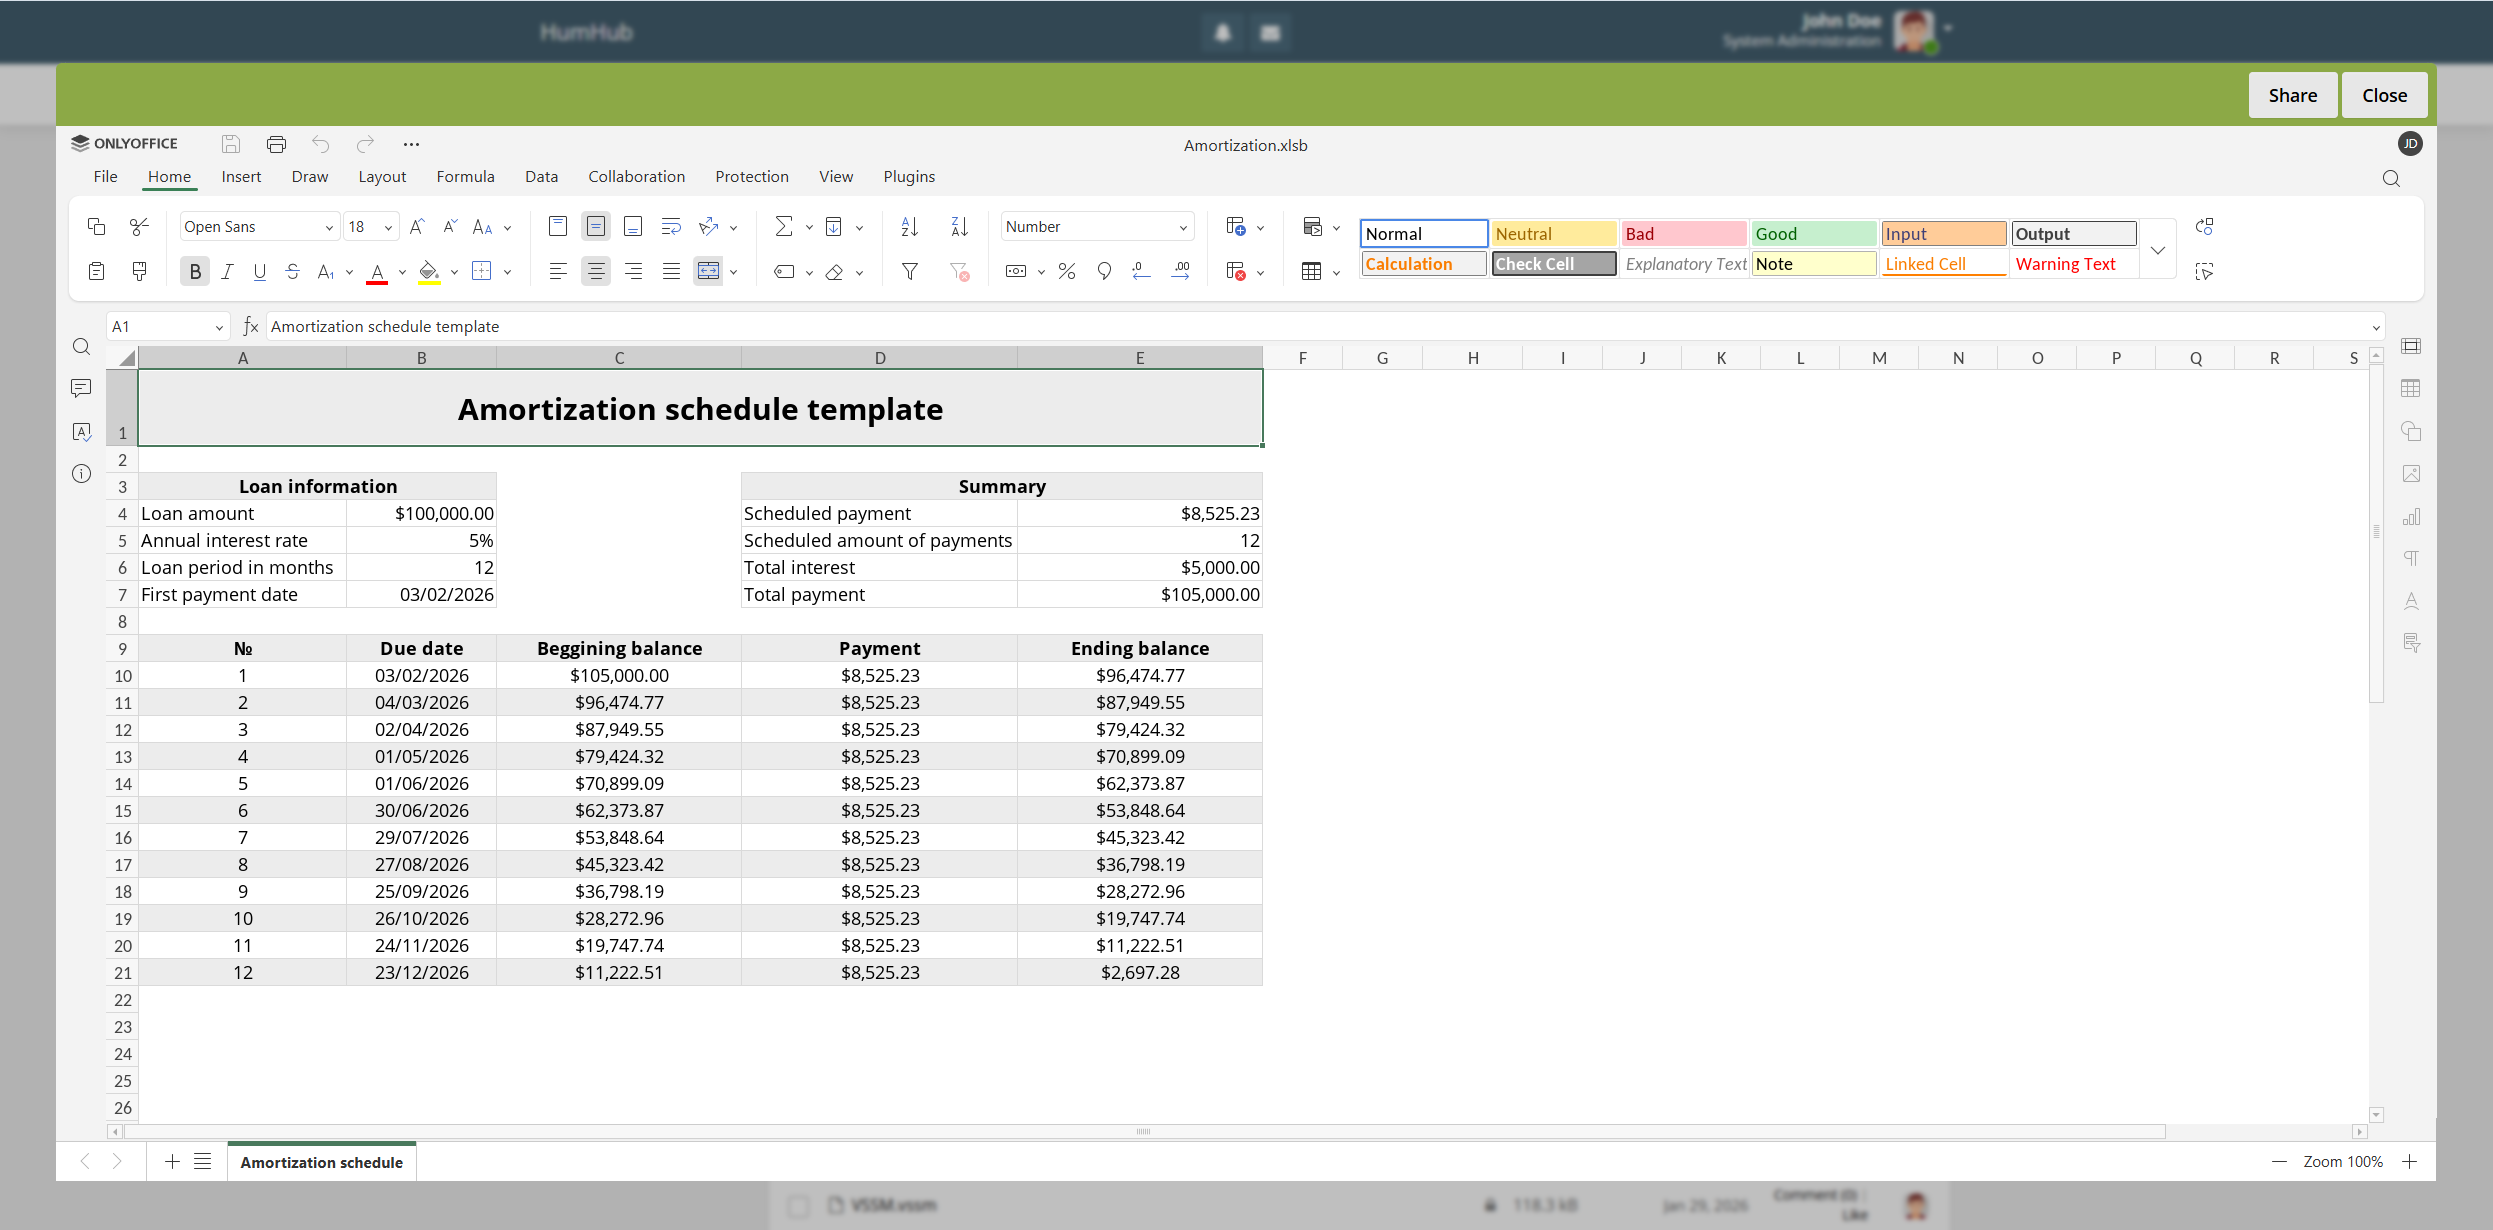This screenshot has height=1230, width=2493.
Task: Toggle the Merge and center option
Action: pyautogui.click(x=708, y=270)
